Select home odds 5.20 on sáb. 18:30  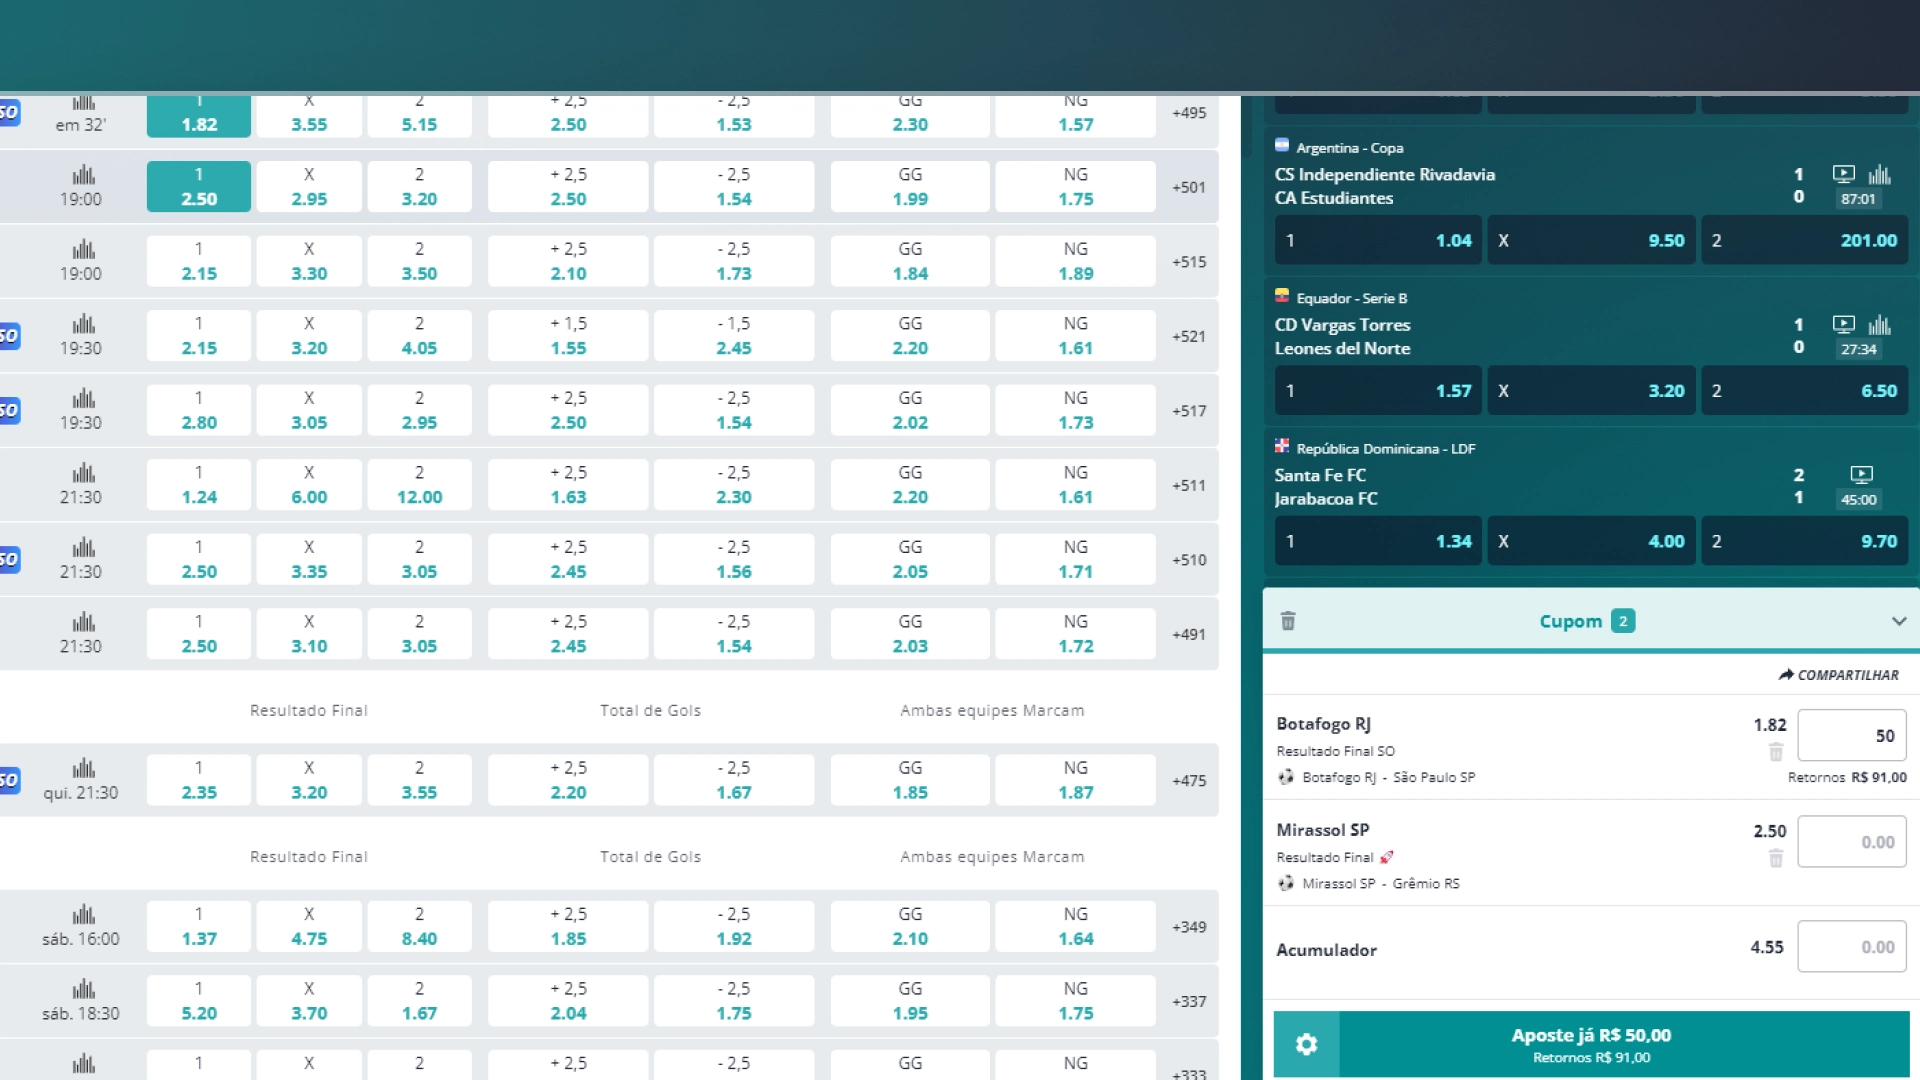click(x=199, y=1001)
